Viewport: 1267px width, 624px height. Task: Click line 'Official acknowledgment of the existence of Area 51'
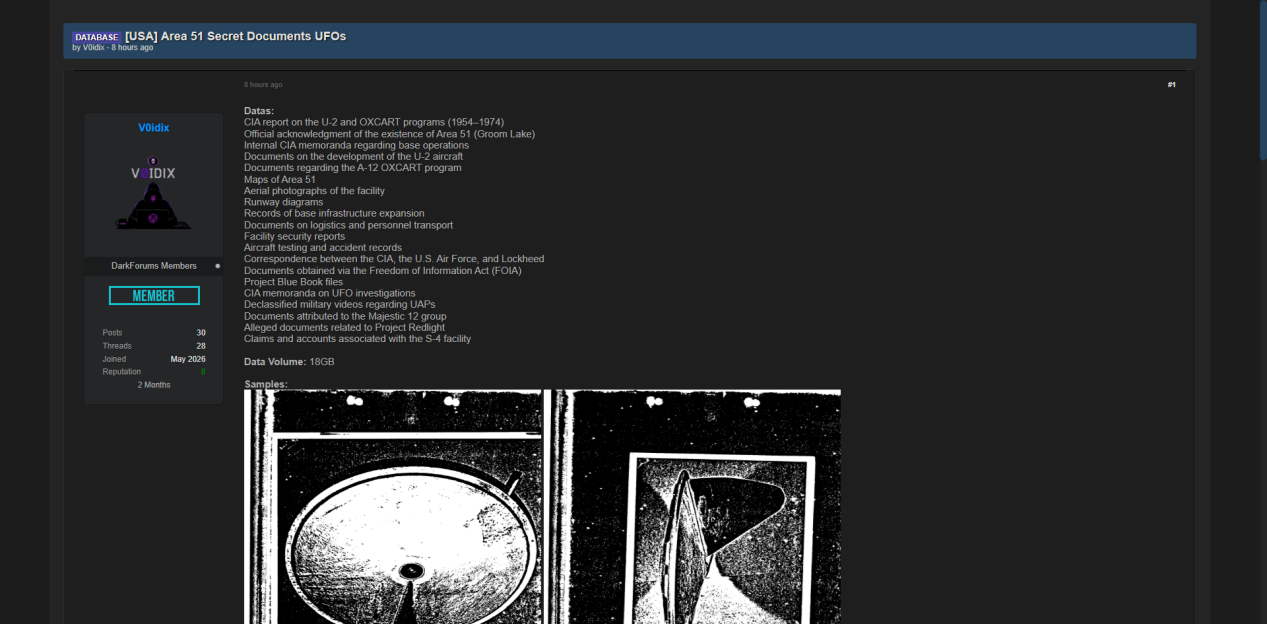tap(389, 134)
